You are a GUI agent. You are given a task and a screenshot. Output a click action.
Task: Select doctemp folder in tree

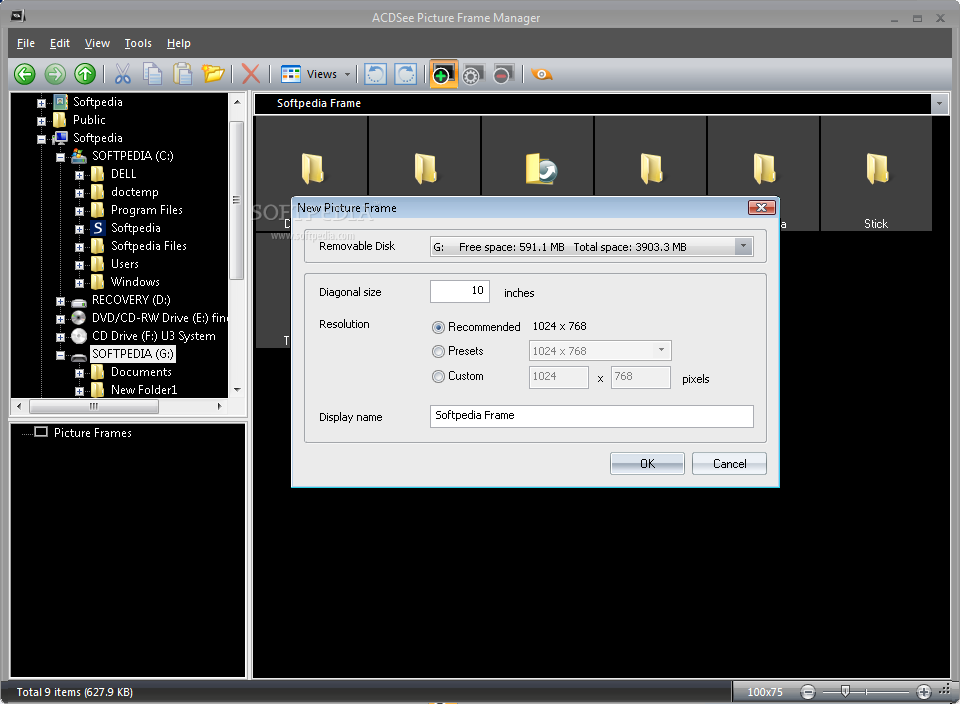(x=135, y=192)
